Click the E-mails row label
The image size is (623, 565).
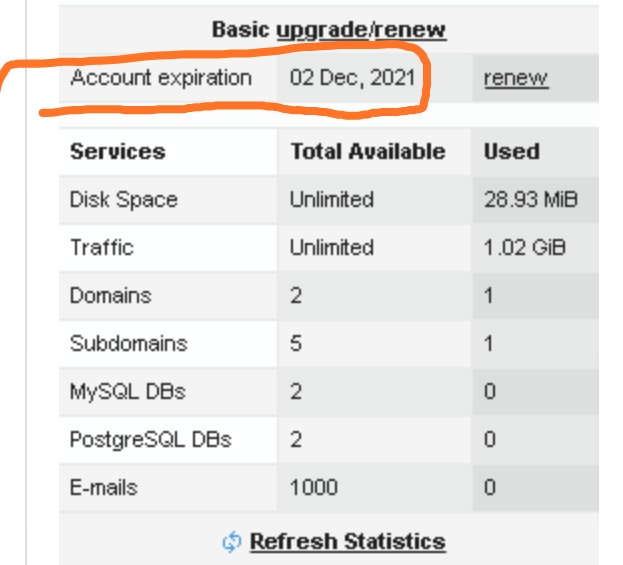[104, 488]
